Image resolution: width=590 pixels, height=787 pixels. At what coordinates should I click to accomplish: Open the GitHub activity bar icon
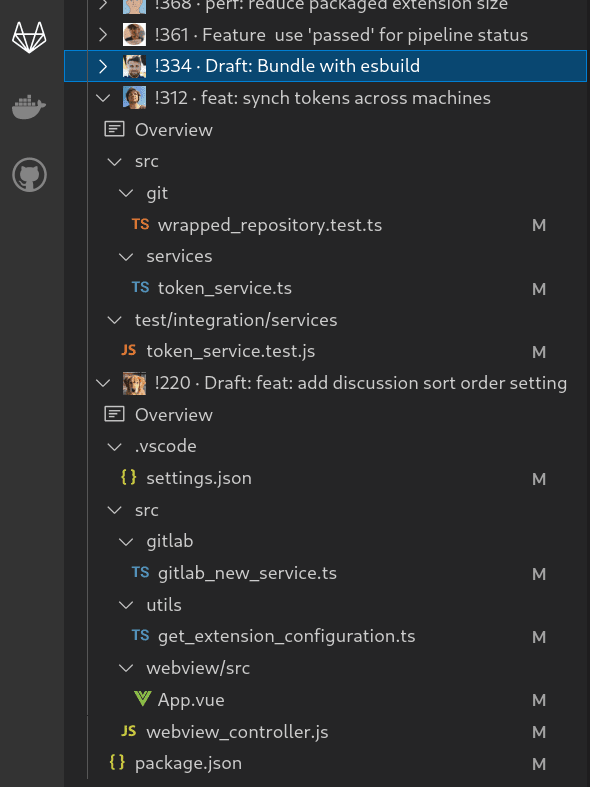click(x=29, y=175)
